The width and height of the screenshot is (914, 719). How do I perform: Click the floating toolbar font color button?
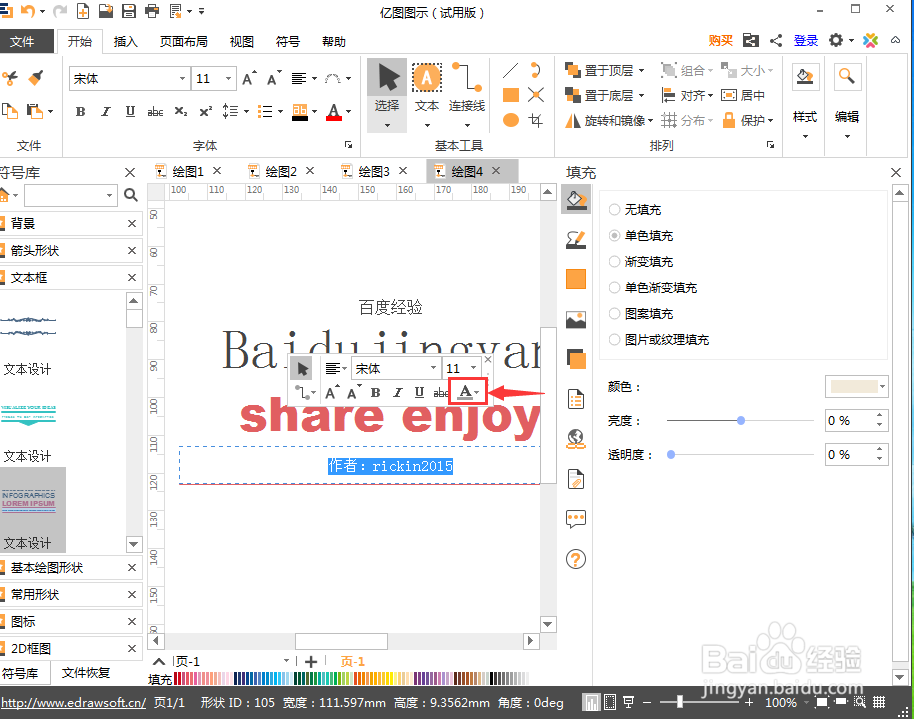point(468,392)
